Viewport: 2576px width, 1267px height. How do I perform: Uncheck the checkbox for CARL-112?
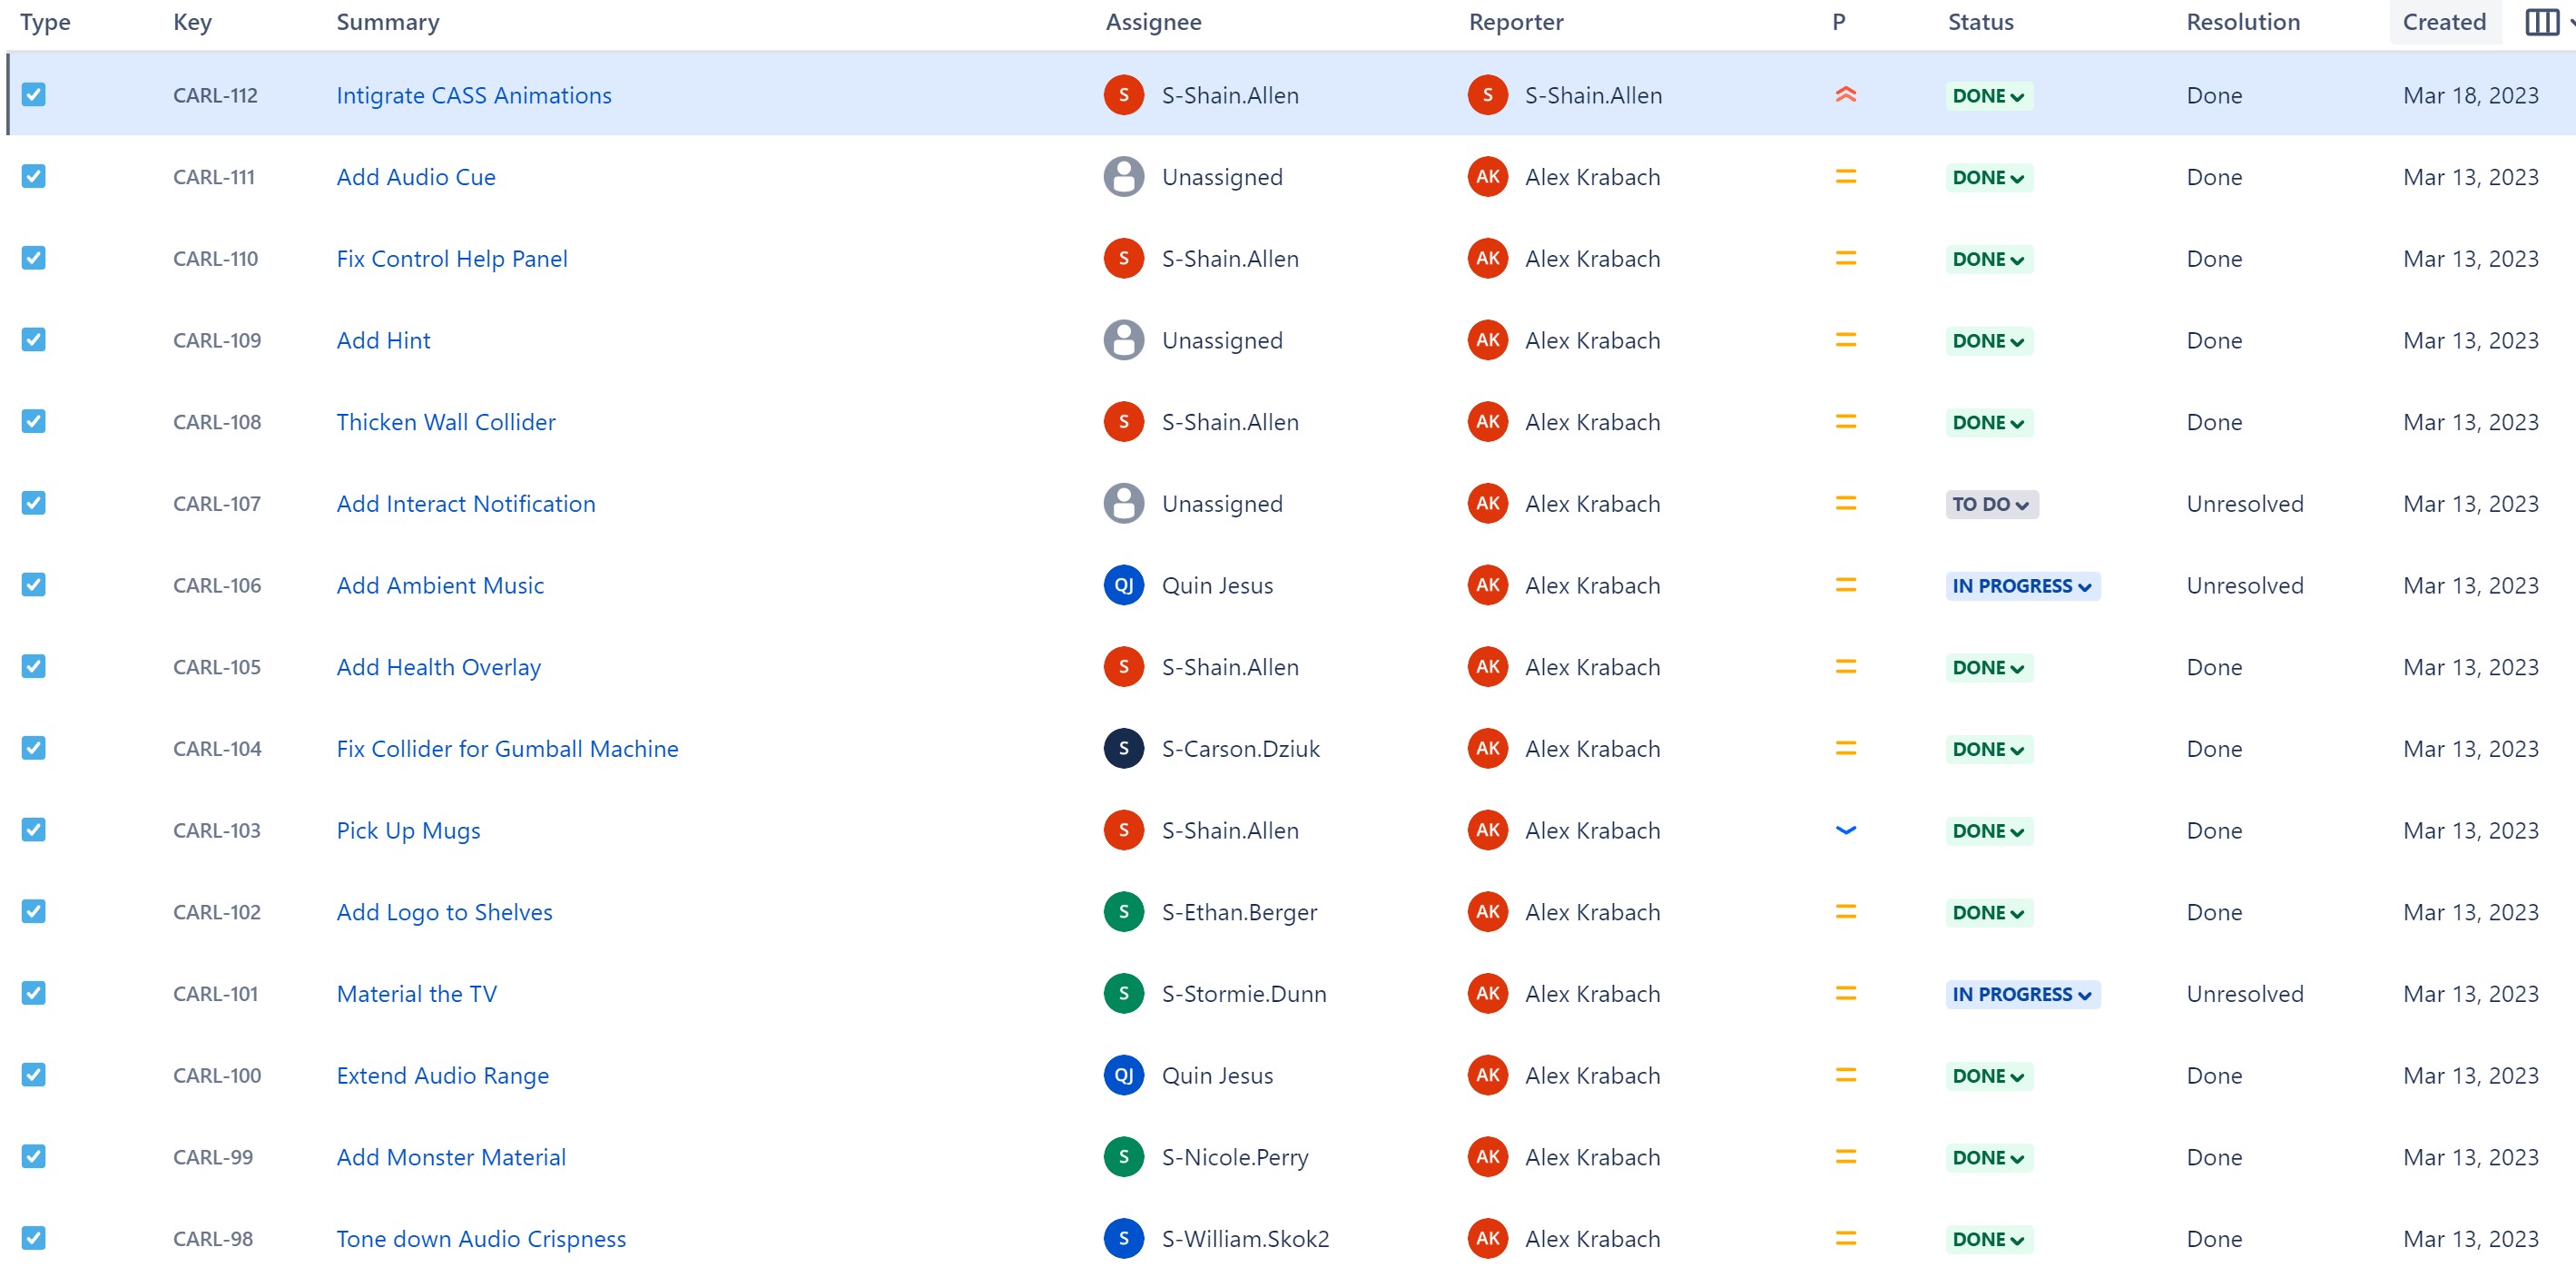pyautogui.click(x=33, y=95)
